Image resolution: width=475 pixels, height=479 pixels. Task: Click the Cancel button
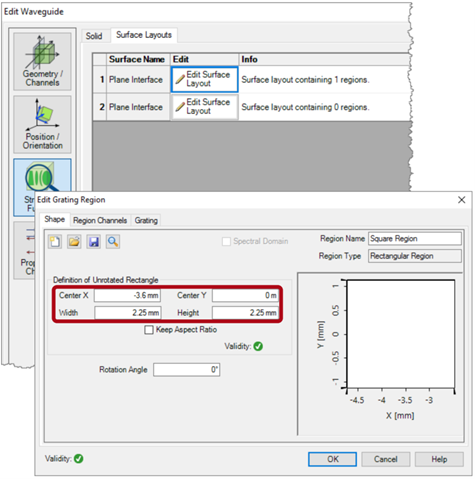pos(386,459)
